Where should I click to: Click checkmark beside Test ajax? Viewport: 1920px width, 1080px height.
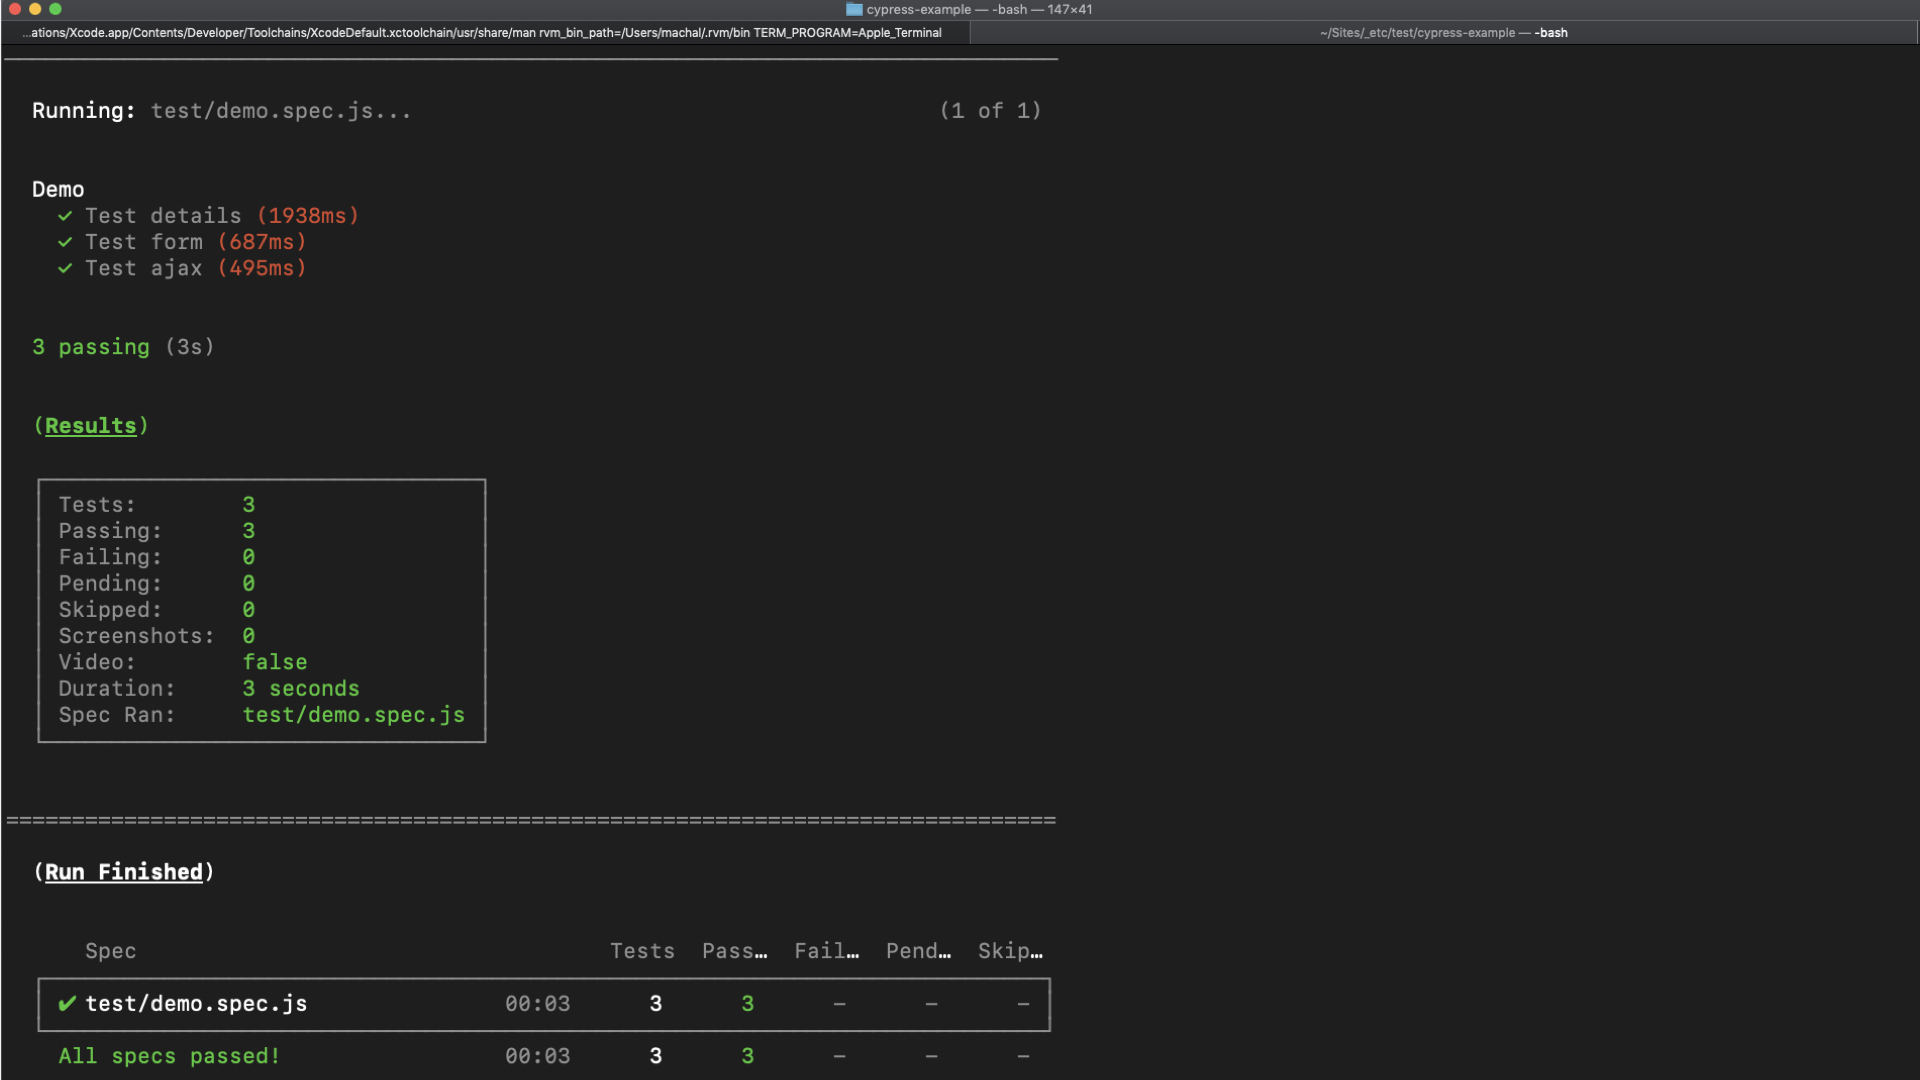click(65, 268)
